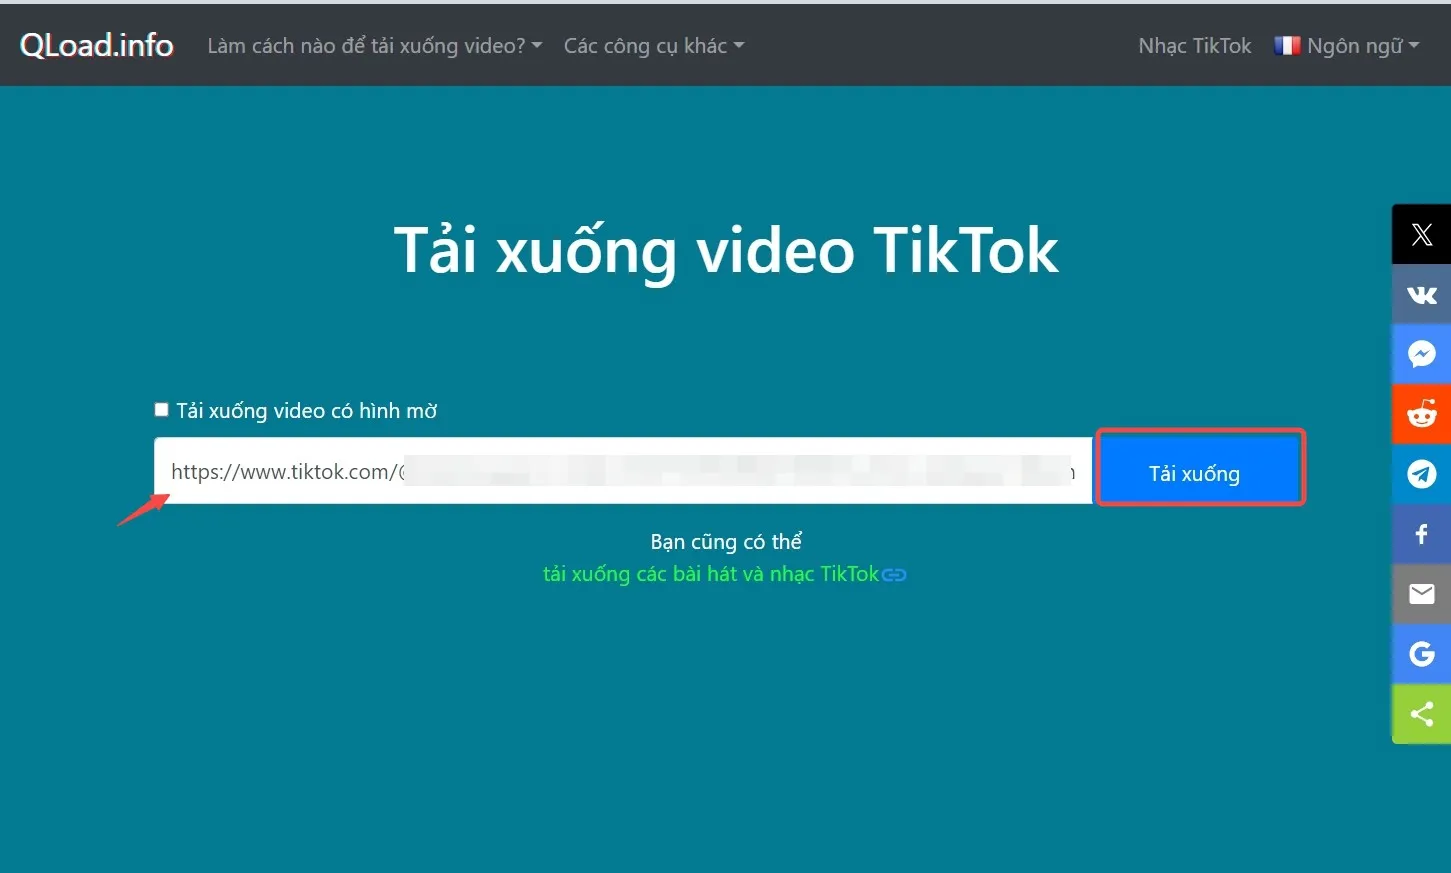Share through the Messenger icon
This screenshot has height=873, width=1451.
pyautogui.click(x=1421, y=354)
